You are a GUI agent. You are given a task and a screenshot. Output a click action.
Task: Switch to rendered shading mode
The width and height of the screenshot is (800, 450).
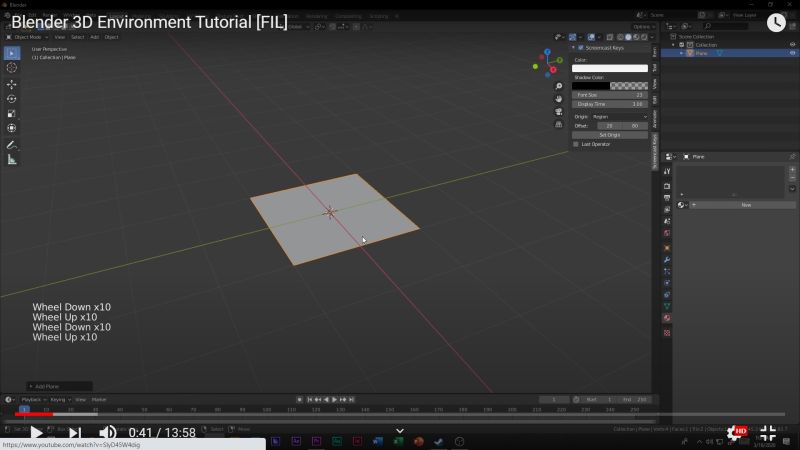tap(644, 37)
